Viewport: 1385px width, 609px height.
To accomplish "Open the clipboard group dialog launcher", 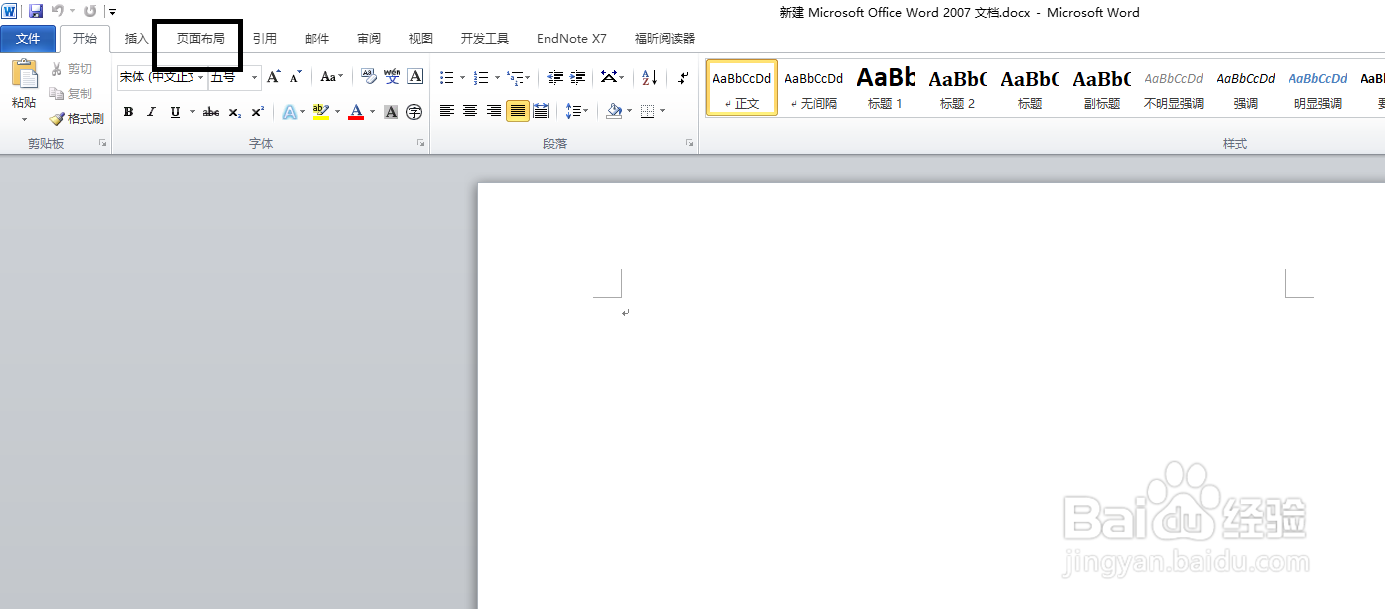I will tap(102, 144).
